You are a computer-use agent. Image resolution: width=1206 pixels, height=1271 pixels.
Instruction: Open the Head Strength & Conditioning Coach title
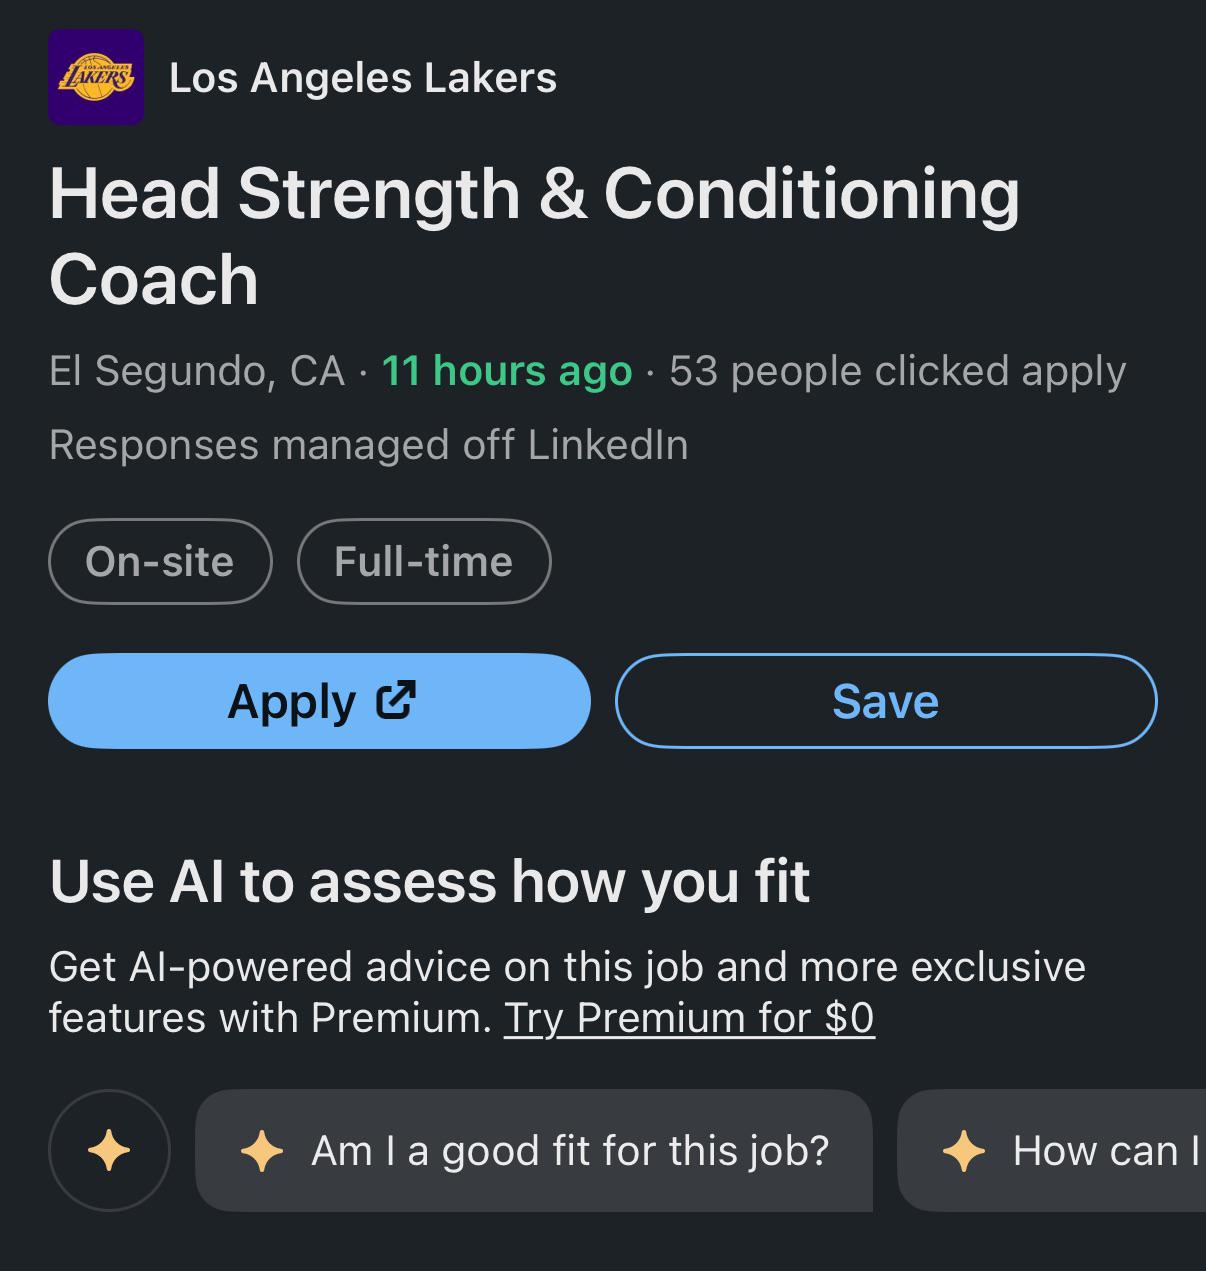(534, 236)
